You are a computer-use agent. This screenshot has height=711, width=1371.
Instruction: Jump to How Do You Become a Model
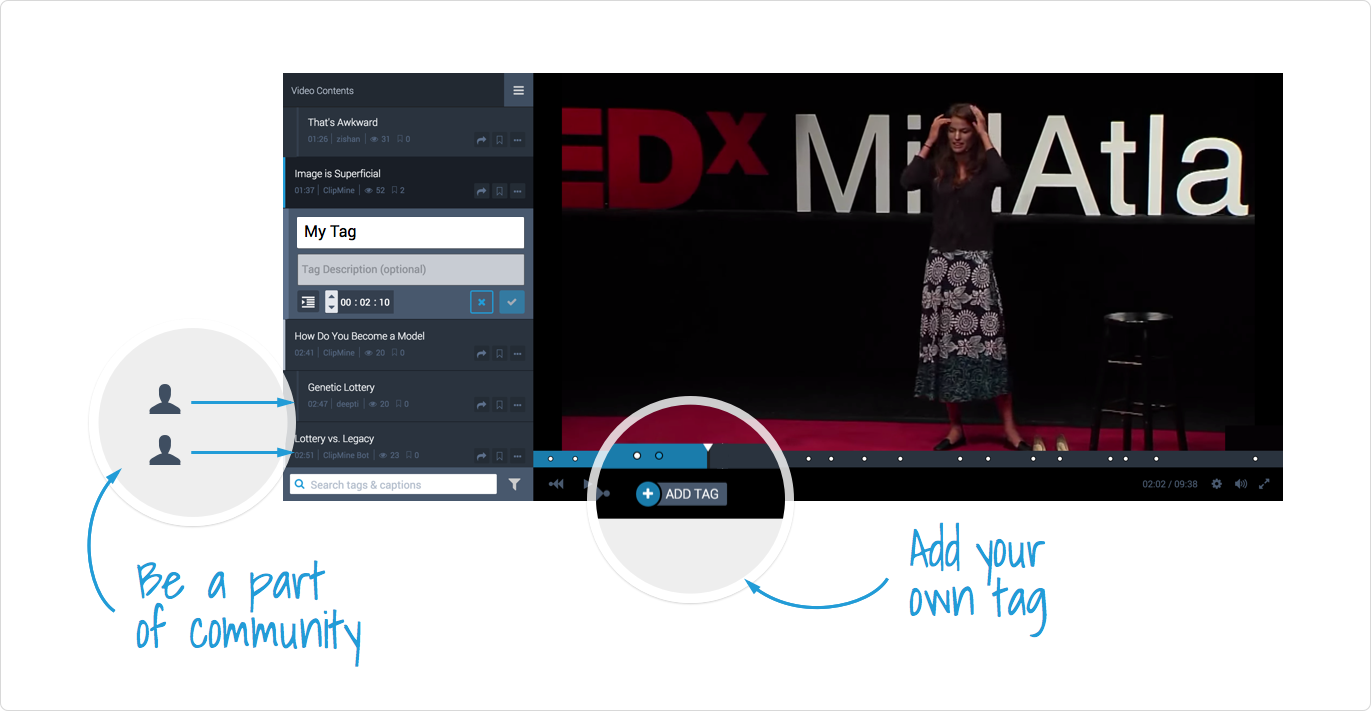(x=360, y=336)
